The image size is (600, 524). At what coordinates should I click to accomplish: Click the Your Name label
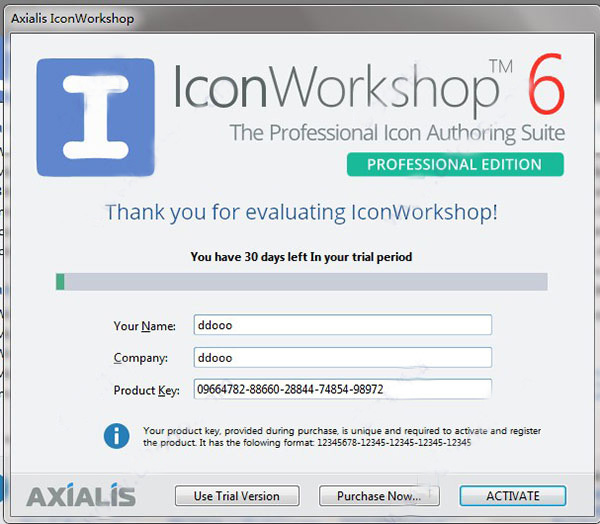coord(144,326)
